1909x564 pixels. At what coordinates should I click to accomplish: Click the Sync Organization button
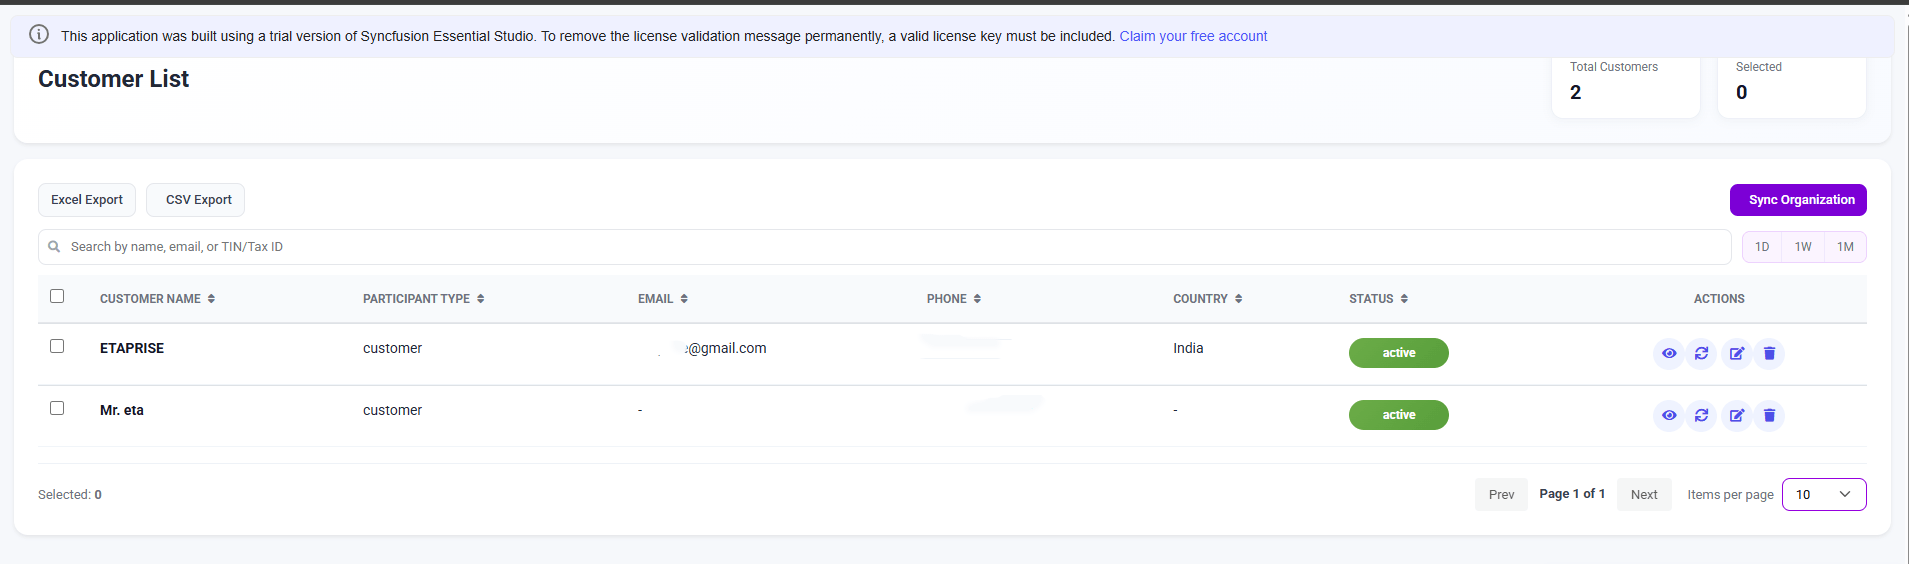tap(1798, 200)
